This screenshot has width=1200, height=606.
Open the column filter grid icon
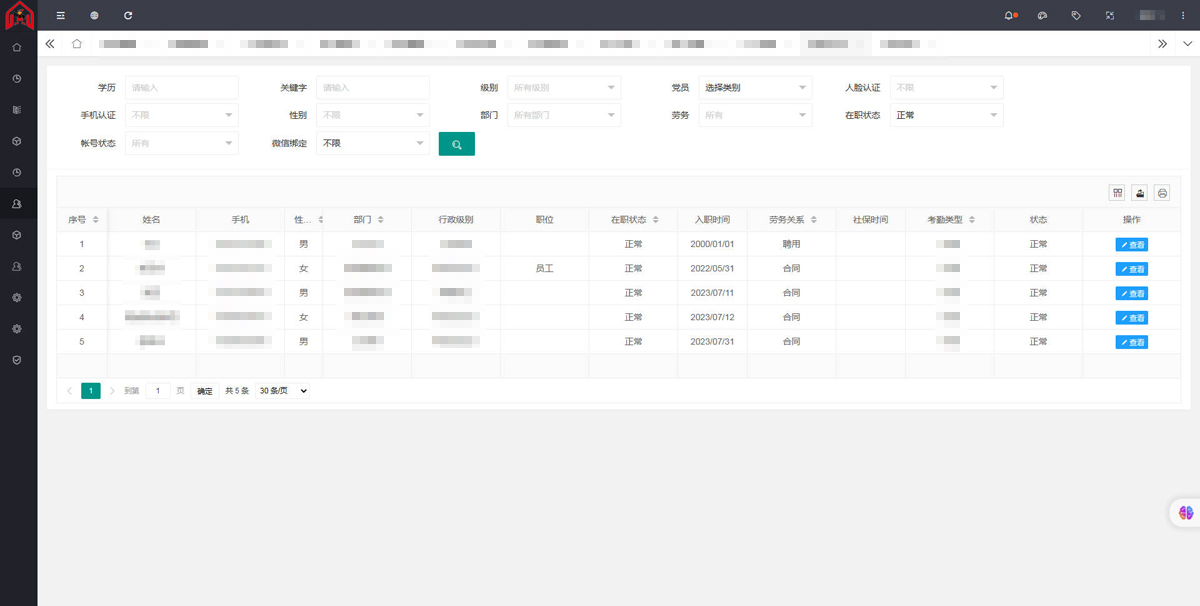(x=1117, y=193)
